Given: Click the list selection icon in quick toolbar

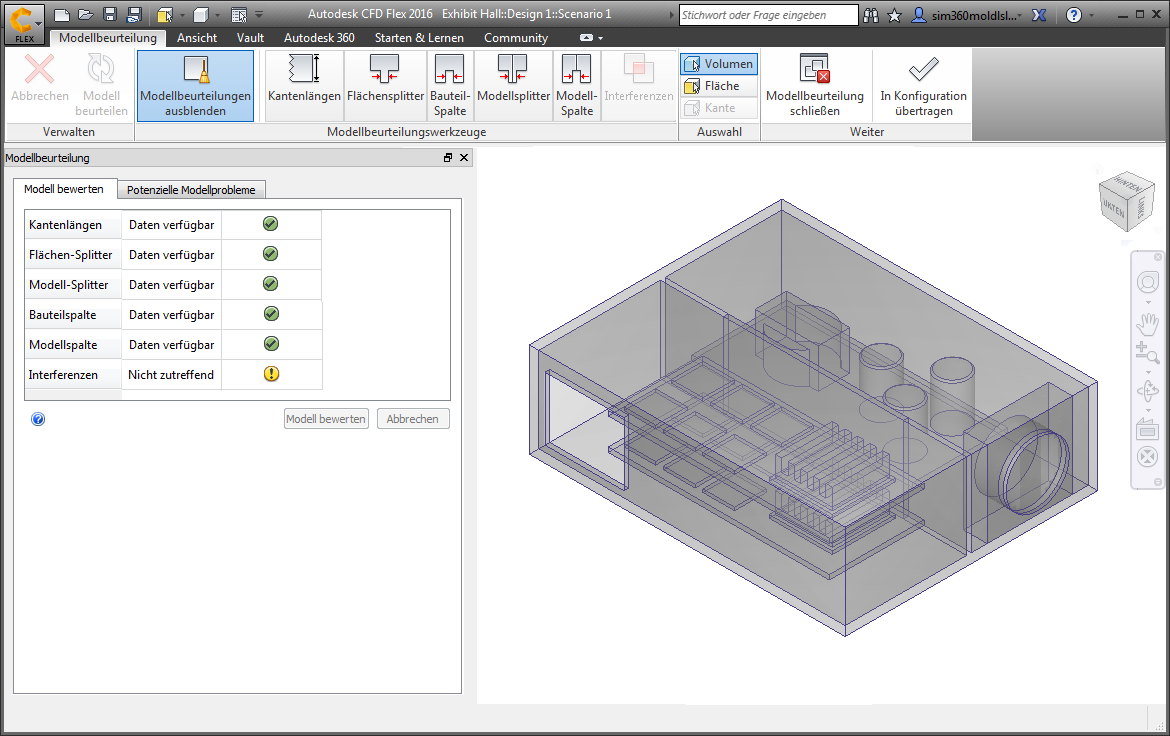Looking at the screenshot, I should [239, 15].
